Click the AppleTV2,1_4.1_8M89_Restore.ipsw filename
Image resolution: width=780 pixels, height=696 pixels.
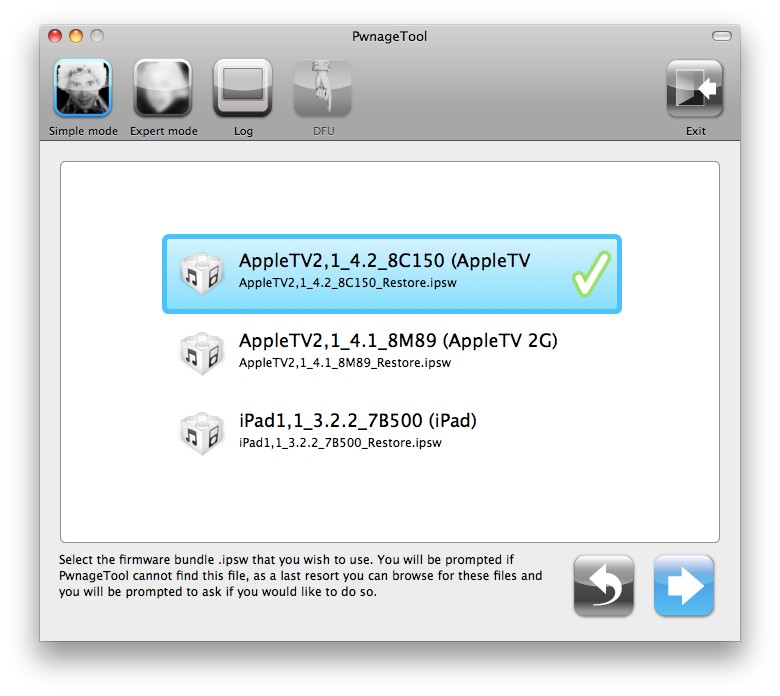click(345, 363)
